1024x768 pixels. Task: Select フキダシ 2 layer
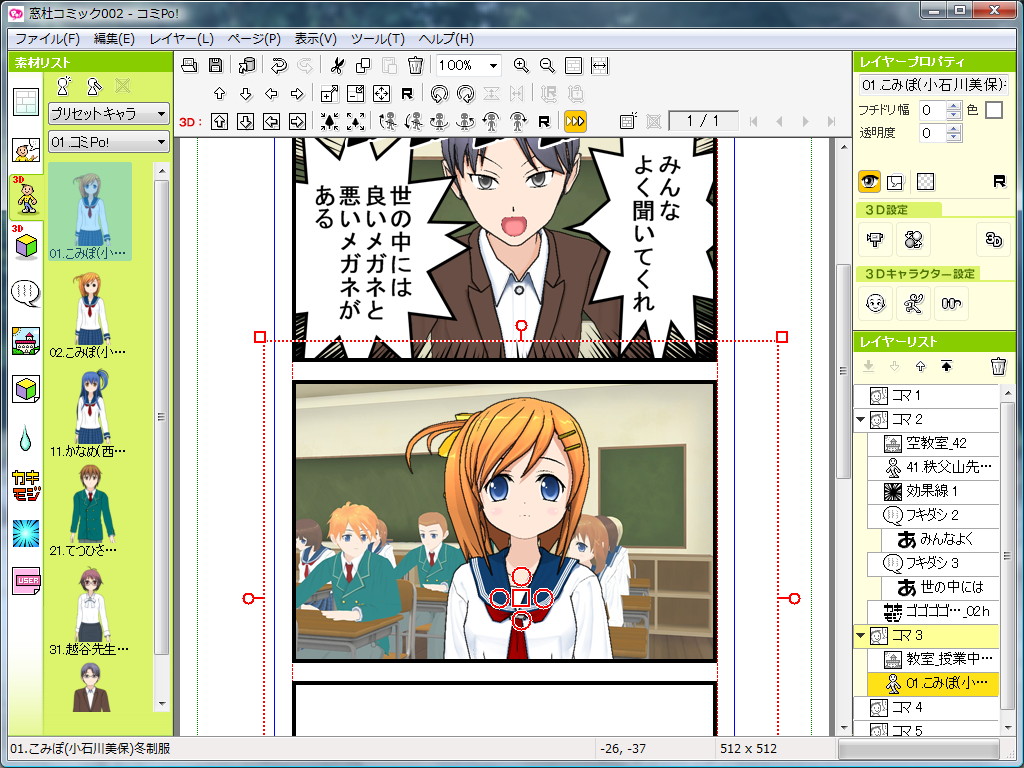933,515
